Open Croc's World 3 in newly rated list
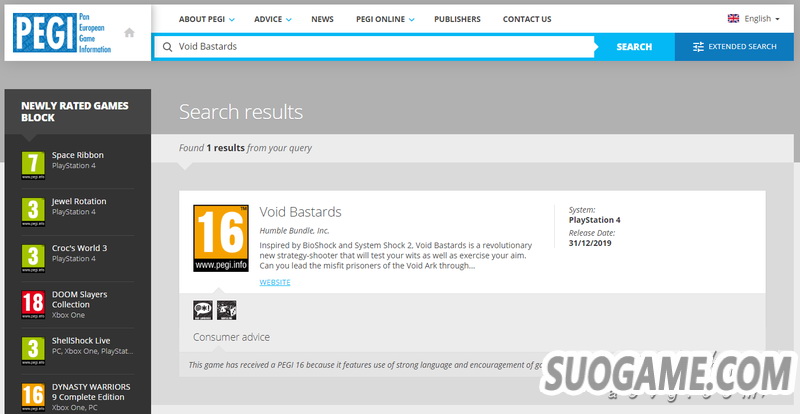This screenshot has width=800, height=414. pyautogui.click(x=80, y=248)
